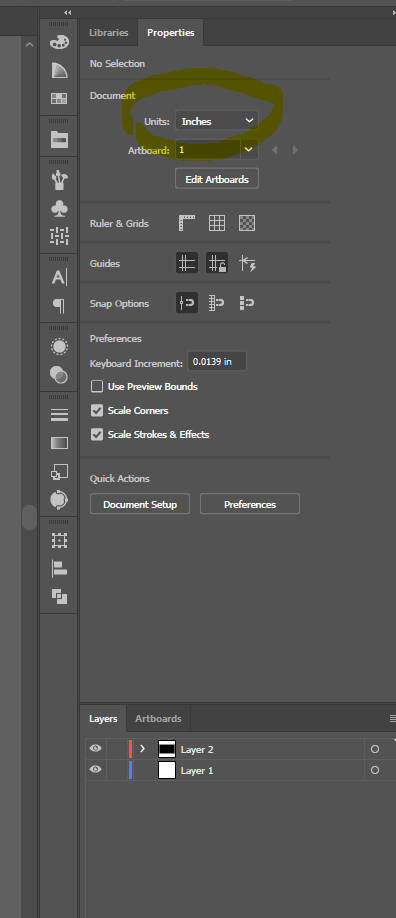This screenshot has height=918, width=396.
Task: Open the Units dropdown showing Inches
Action: pyautogui.click(x=217, y=121)
